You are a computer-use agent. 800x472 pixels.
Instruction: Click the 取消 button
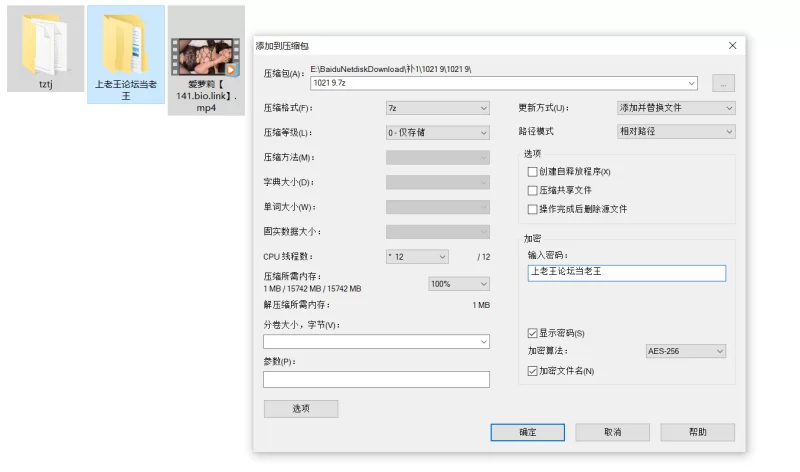pyautogui.click(x=612, y=432)
